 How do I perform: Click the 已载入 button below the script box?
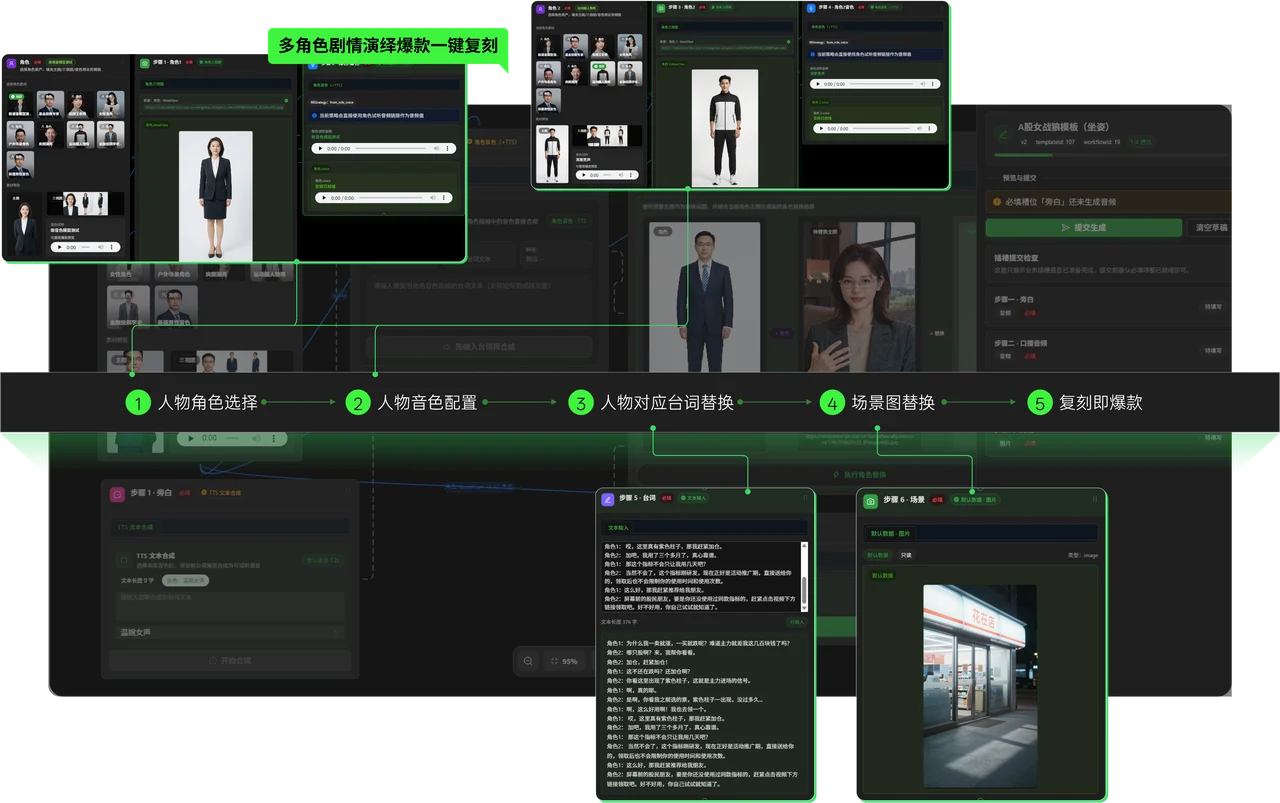[796, 621]
